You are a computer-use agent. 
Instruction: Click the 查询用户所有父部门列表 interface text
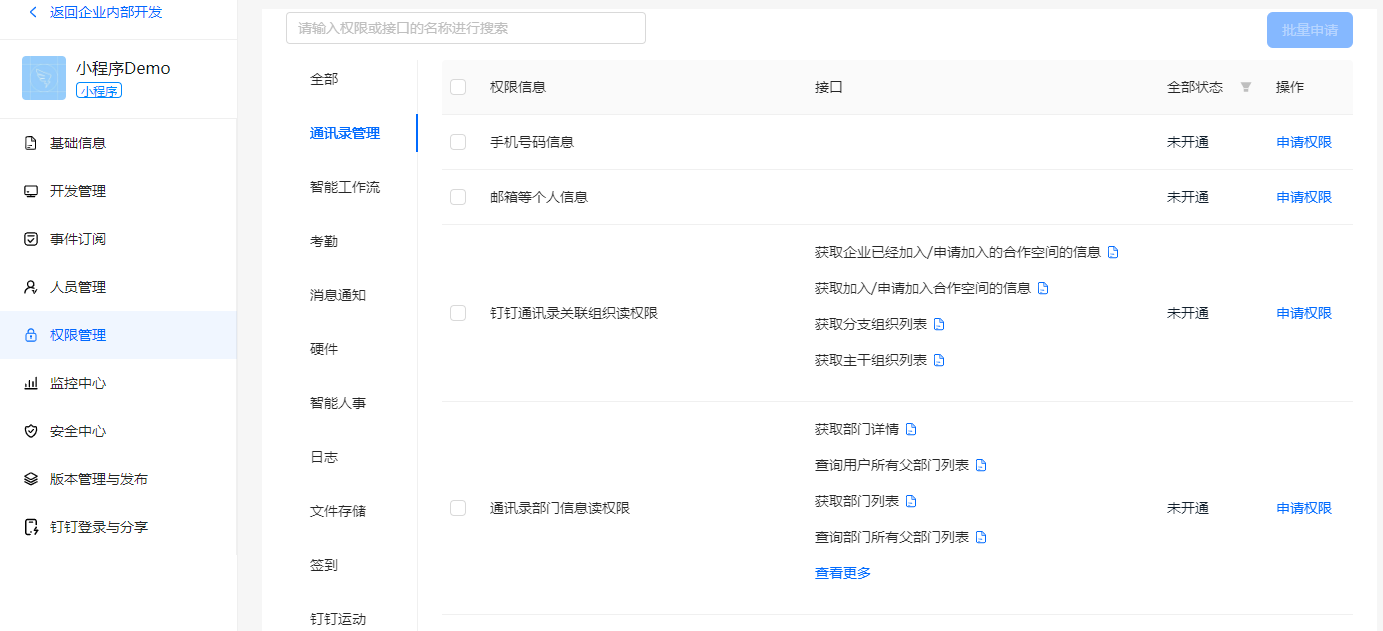tap(892, 465)
